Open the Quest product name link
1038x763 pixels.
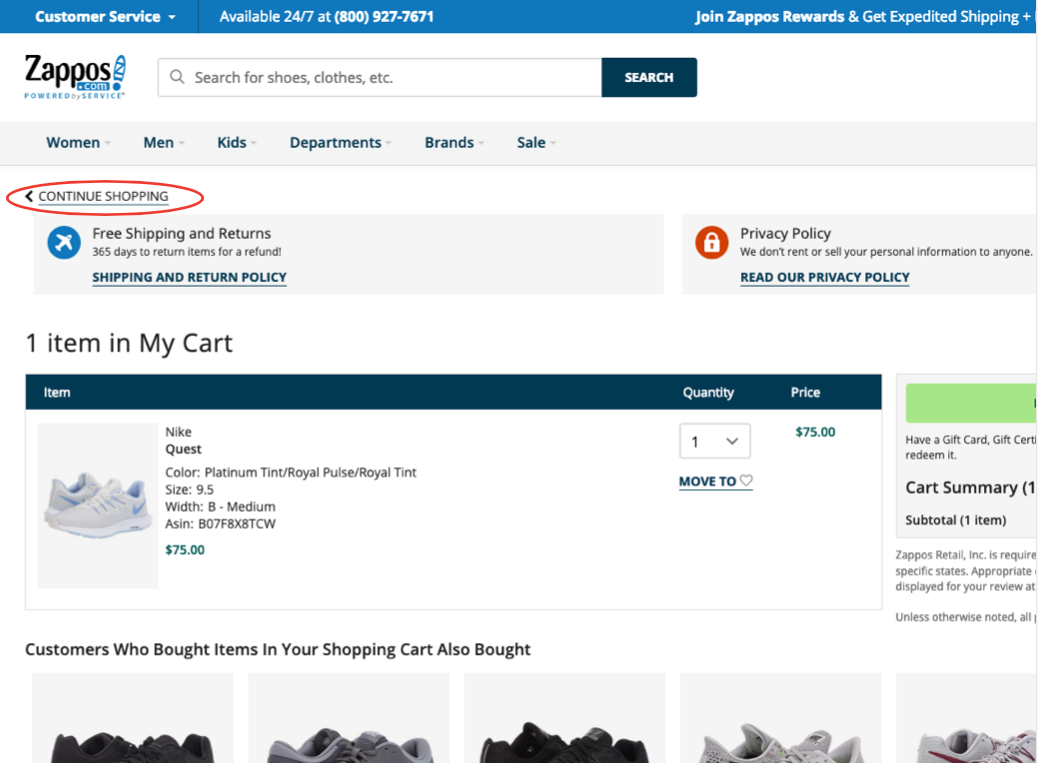pyautogui.click(x=183, y=449)
